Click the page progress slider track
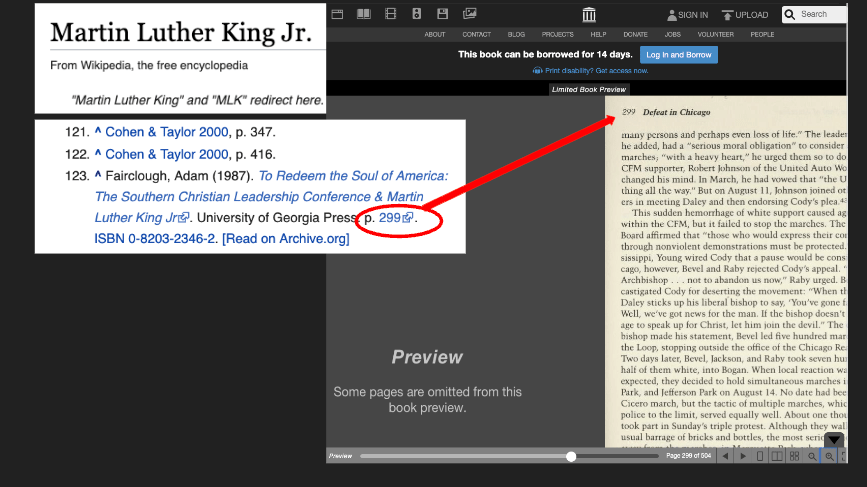This screenshot has width=867, height=487. point(509,456)
